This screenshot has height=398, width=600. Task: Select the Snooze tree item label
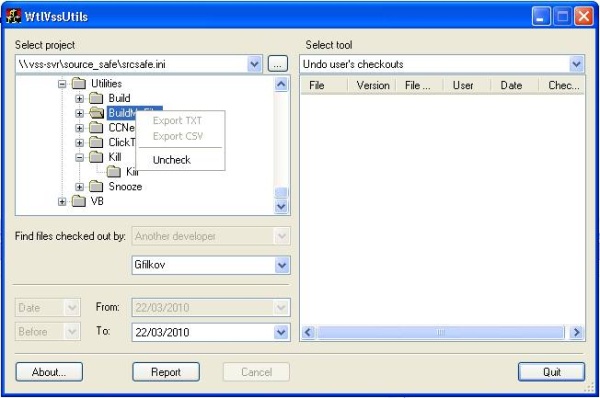coord(125,186)
